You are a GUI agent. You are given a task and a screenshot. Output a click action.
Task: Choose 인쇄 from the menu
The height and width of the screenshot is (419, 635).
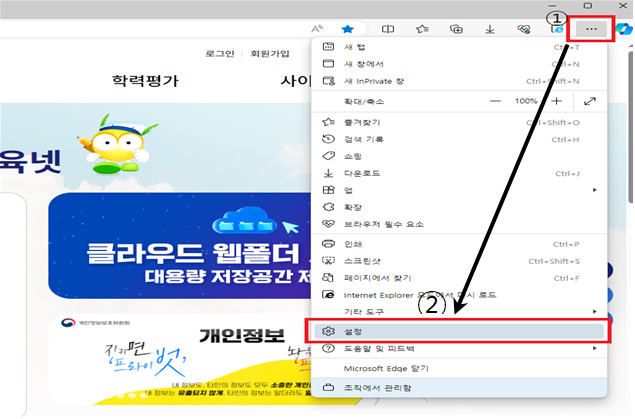point(459,244)
